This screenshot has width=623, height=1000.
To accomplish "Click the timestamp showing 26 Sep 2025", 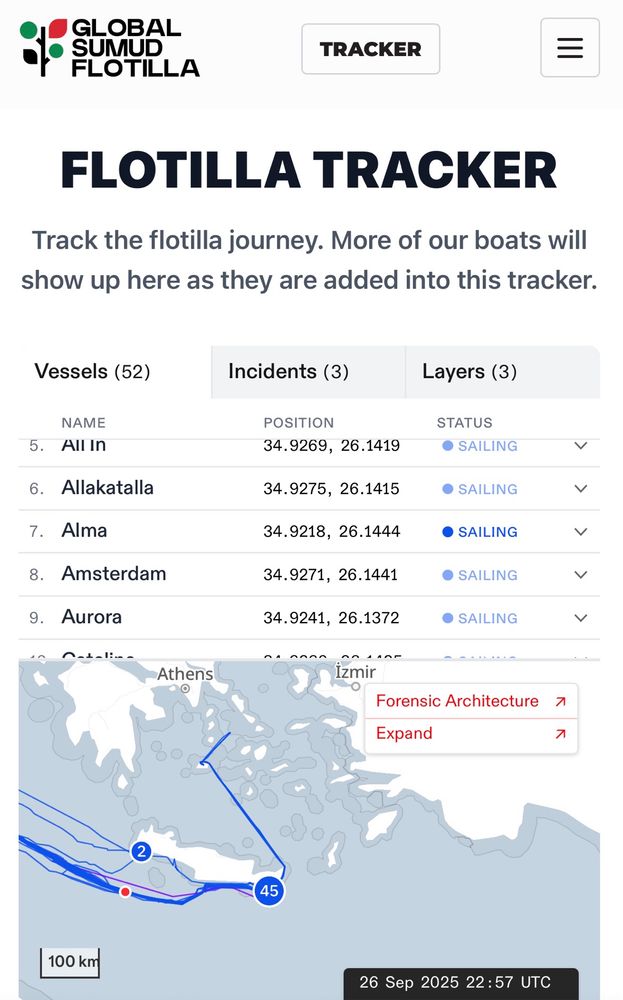I will click(x=457, y=982).
